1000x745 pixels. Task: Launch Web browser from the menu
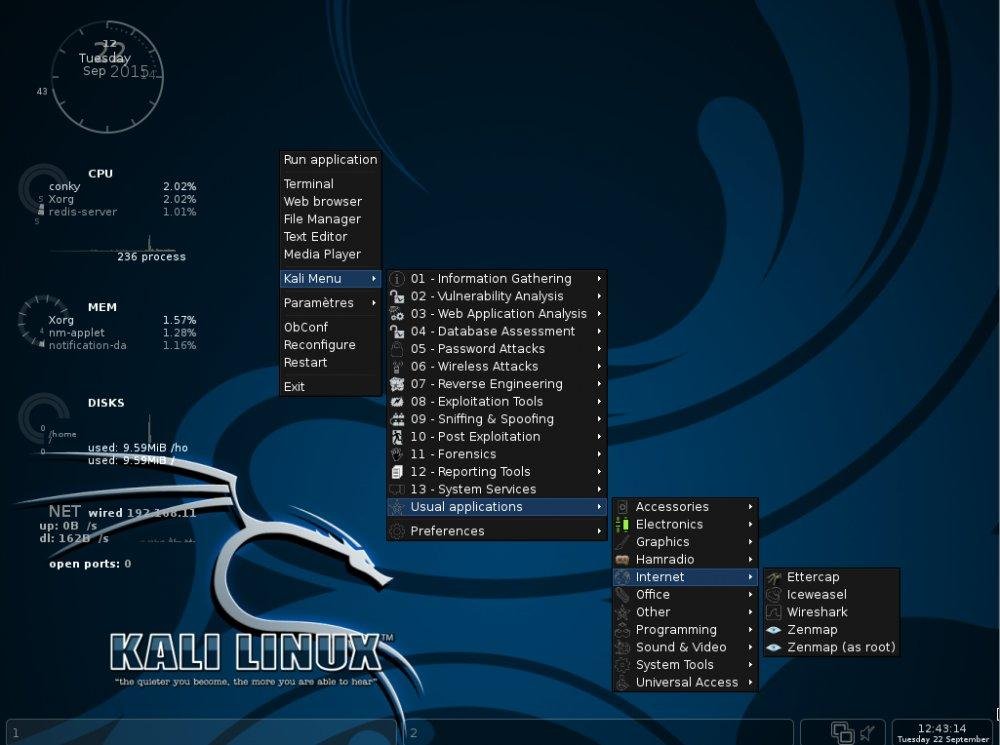coord(330,202)
